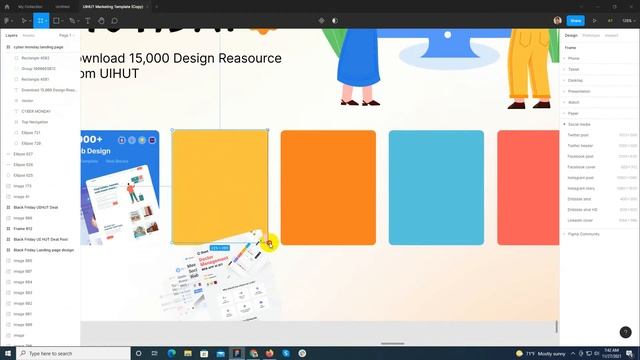The height and width of the screenshot is (360, 640).
Task: Open Skype from taskbar
Action: click(286, 353)
